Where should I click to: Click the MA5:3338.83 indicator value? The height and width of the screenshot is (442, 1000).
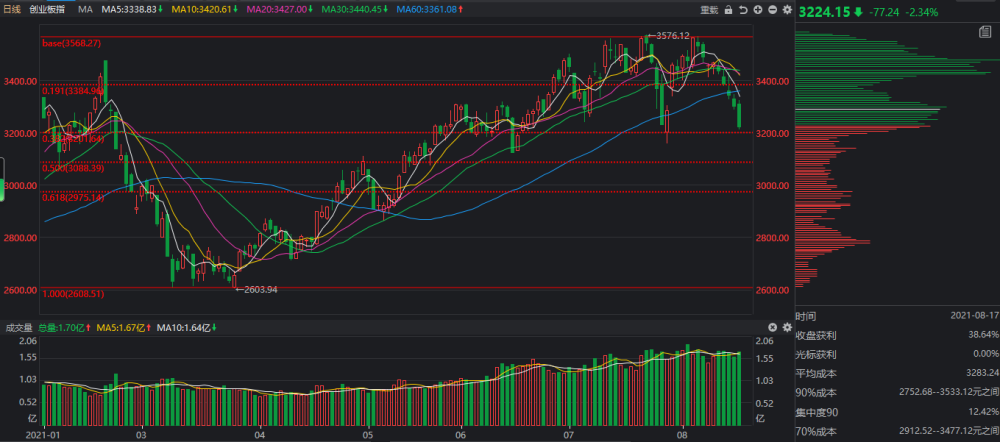[129, 10]
